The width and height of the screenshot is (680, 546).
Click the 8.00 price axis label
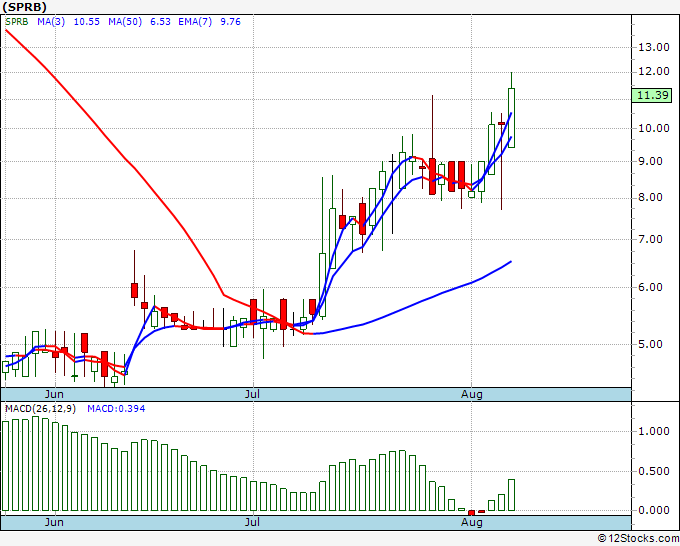pyautogui.click(x=651, y=198)
